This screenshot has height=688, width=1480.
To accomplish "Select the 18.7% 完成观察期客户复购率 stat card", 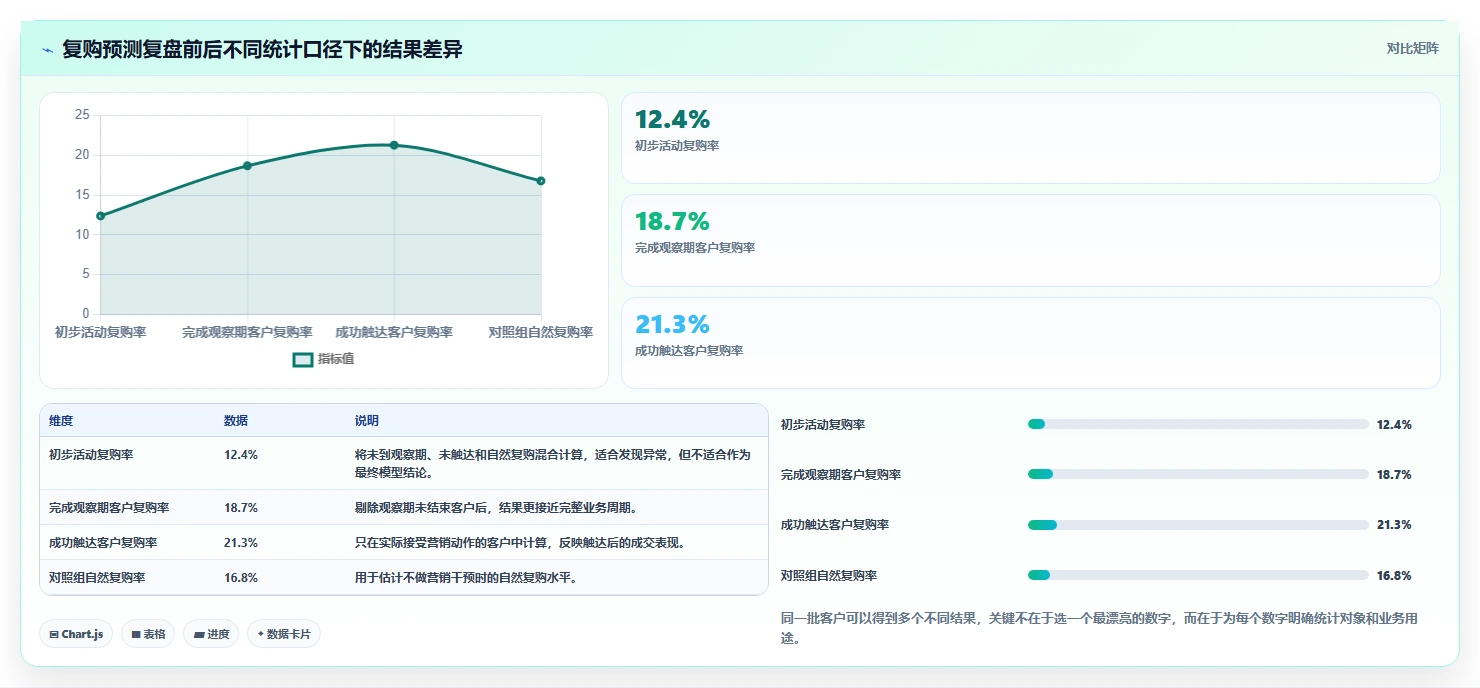I will (x=1030, y=240).
